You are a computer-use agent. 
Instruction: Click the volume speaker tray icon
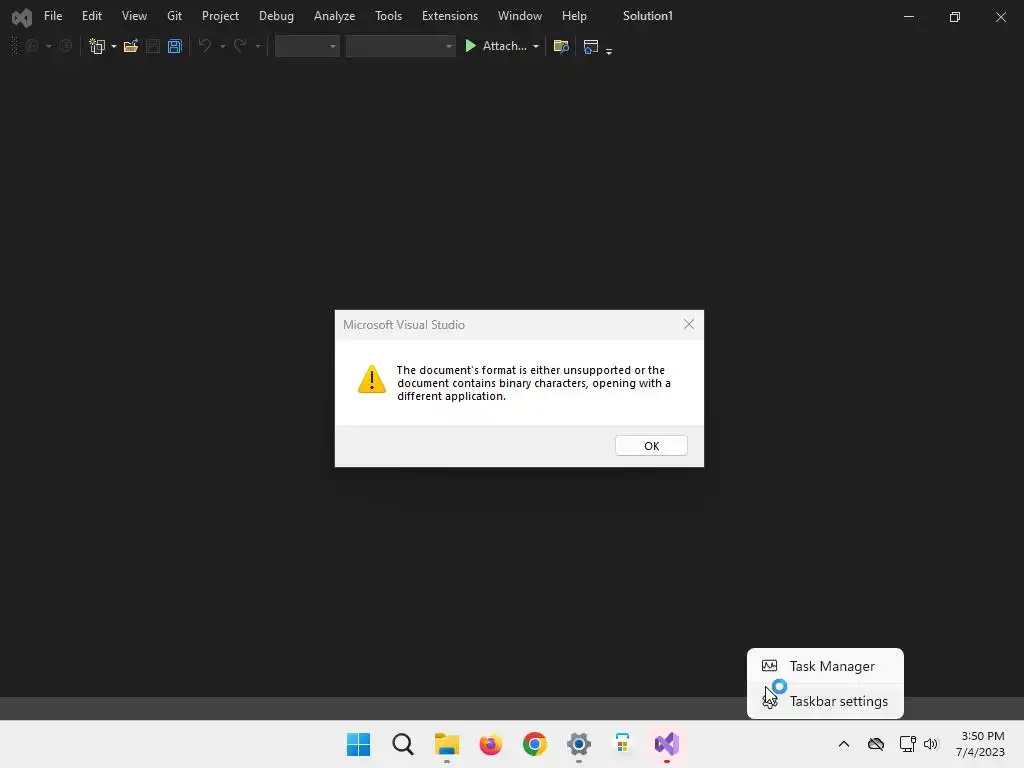pyautogui.click(x=931, y=744)
